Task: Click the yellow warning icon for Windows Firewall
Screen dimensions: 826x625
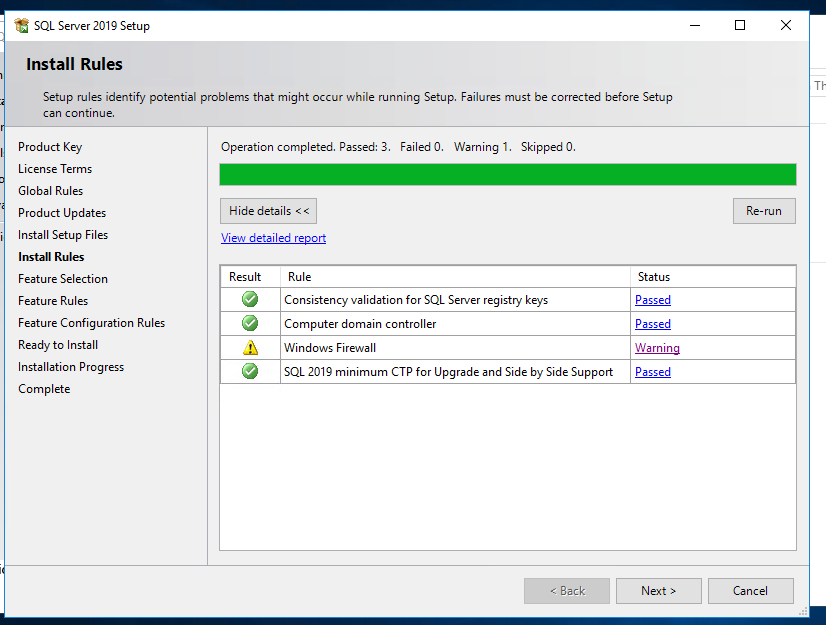Action: pos(250,347)
